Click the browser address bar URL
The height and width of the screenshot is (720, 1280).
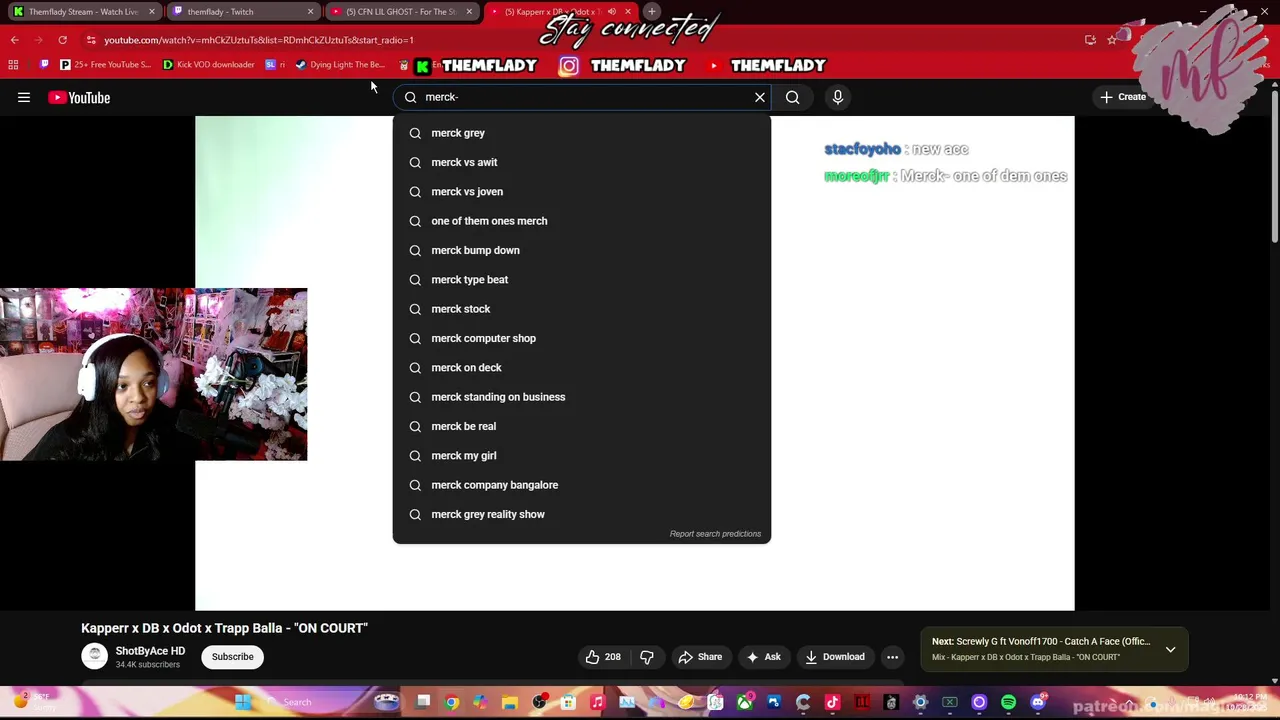click(258, 40)
